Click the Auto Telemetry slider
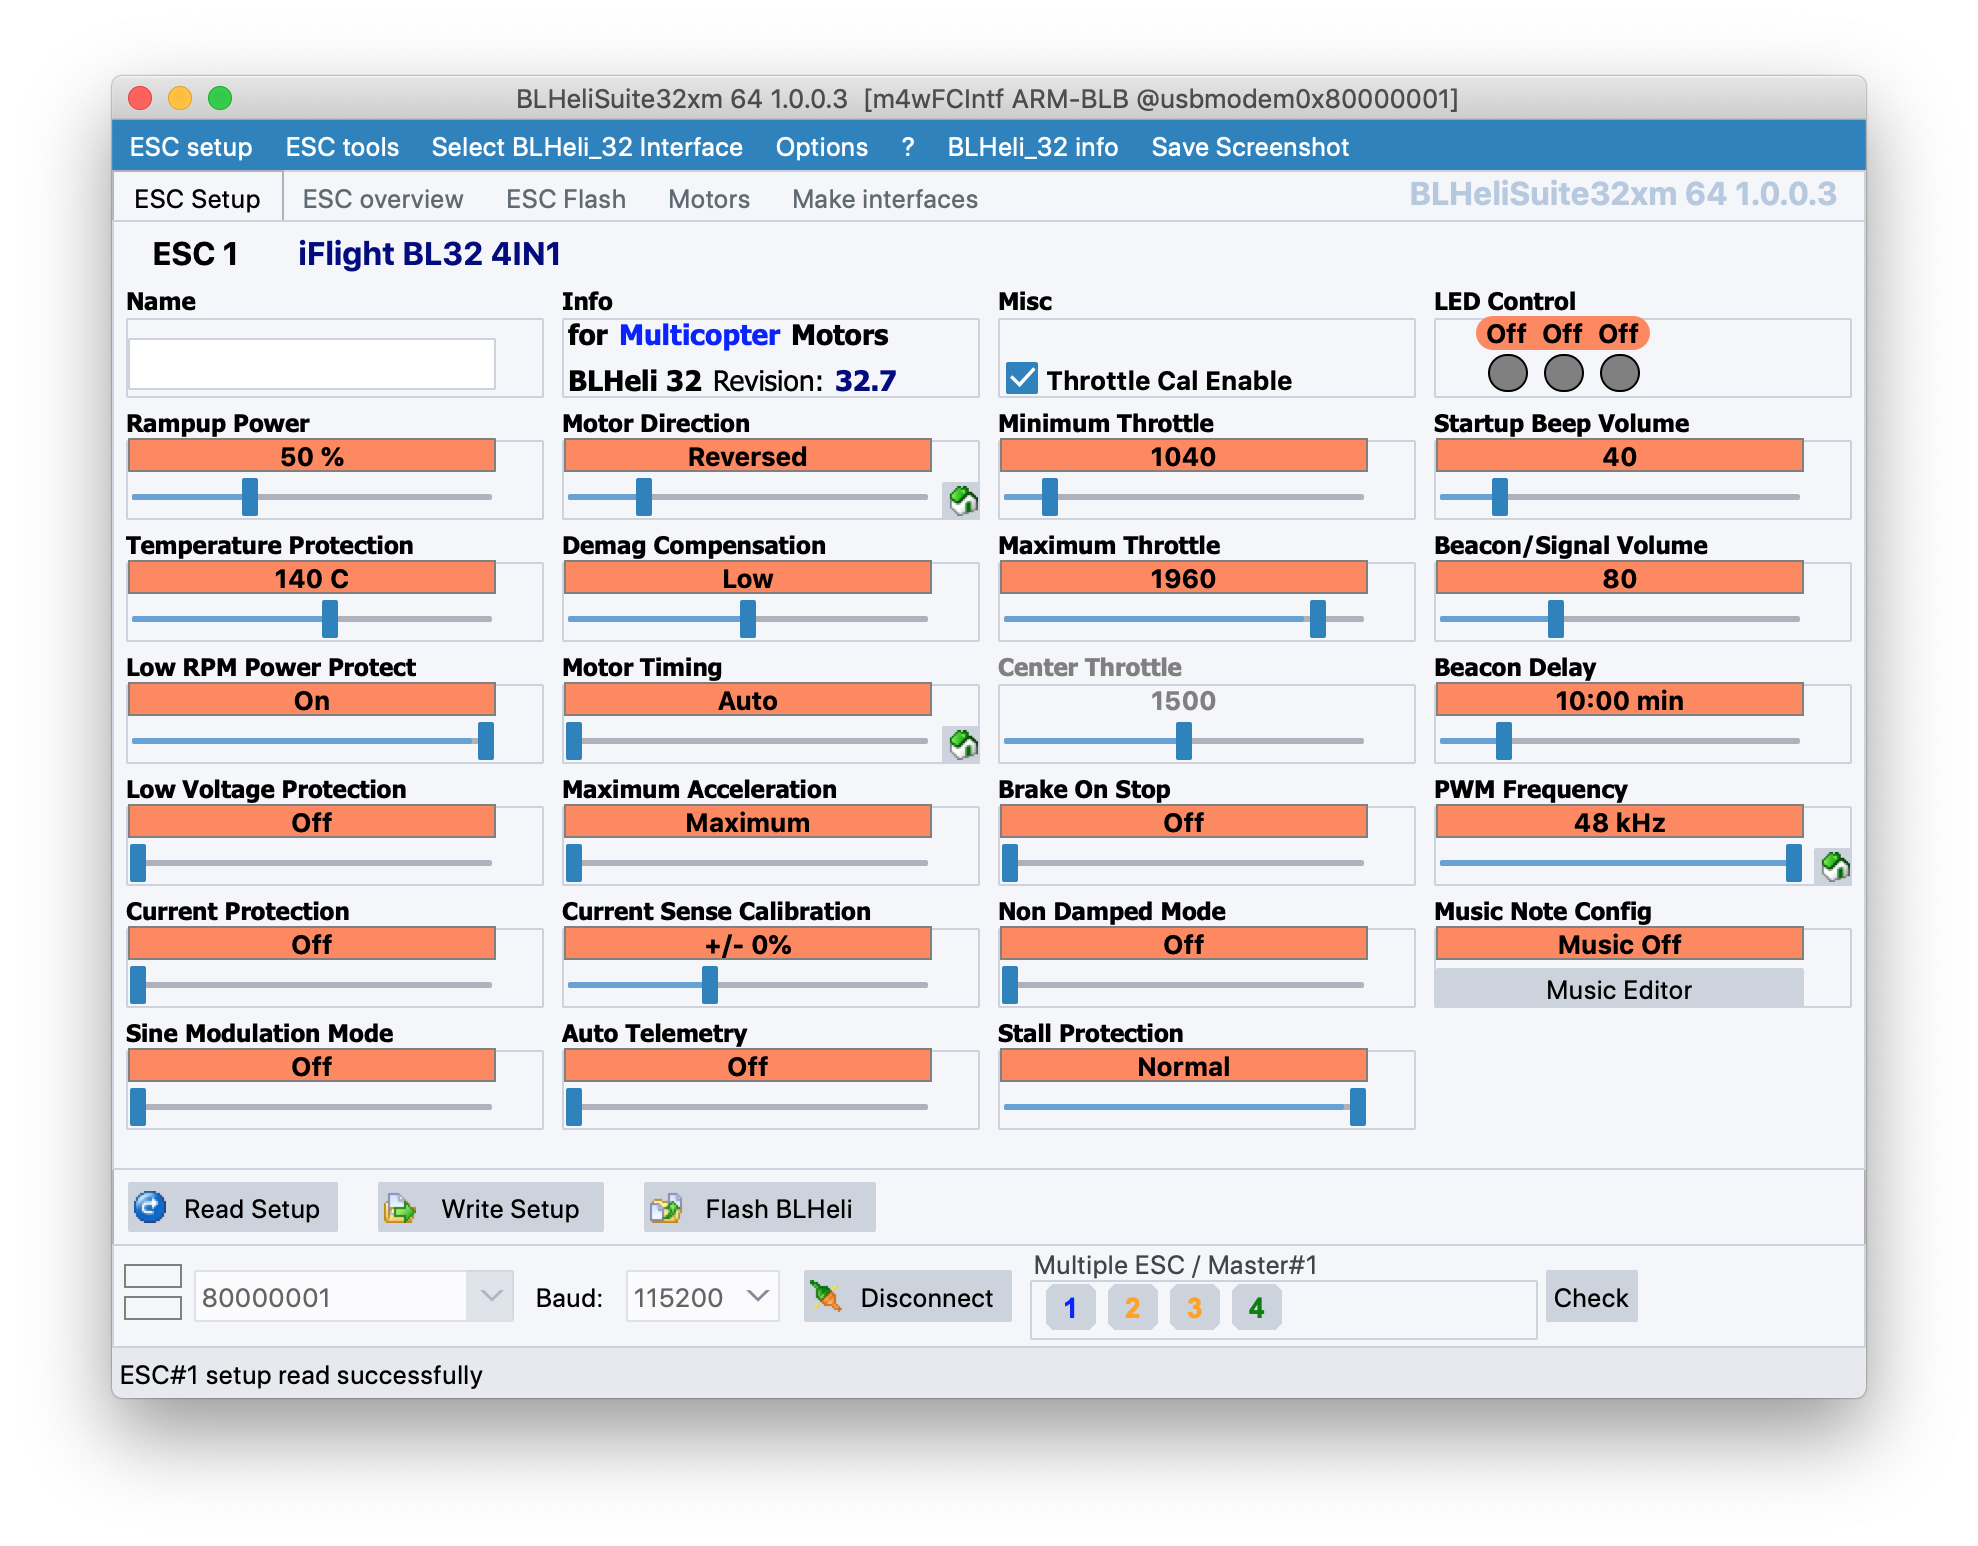The image size is (1978, 1546). (x=748, y=1107)
